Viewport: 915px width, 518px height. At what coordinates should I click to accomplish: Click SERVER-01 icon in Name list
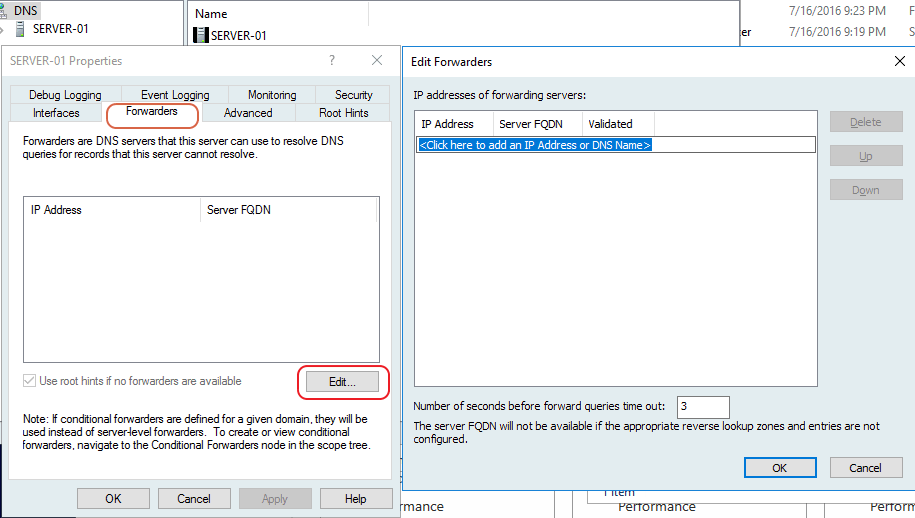click(201, 35)
